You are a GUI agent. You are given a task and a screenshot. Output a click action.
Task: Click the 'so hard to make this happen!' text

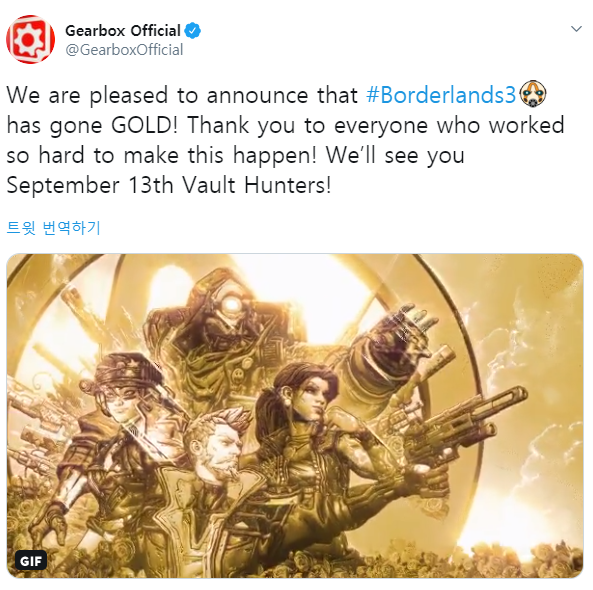(161, 155)
